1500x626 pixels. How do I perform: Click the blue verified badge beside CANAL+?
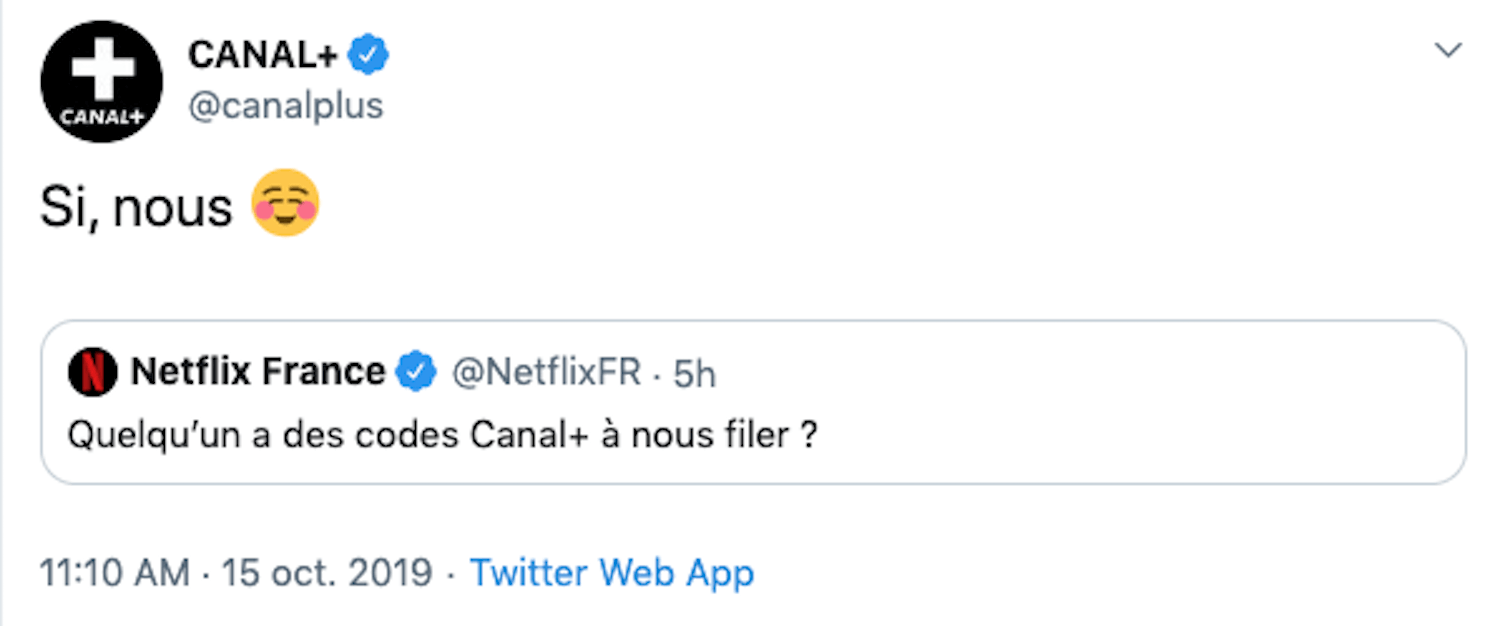(x=368, y=56)
